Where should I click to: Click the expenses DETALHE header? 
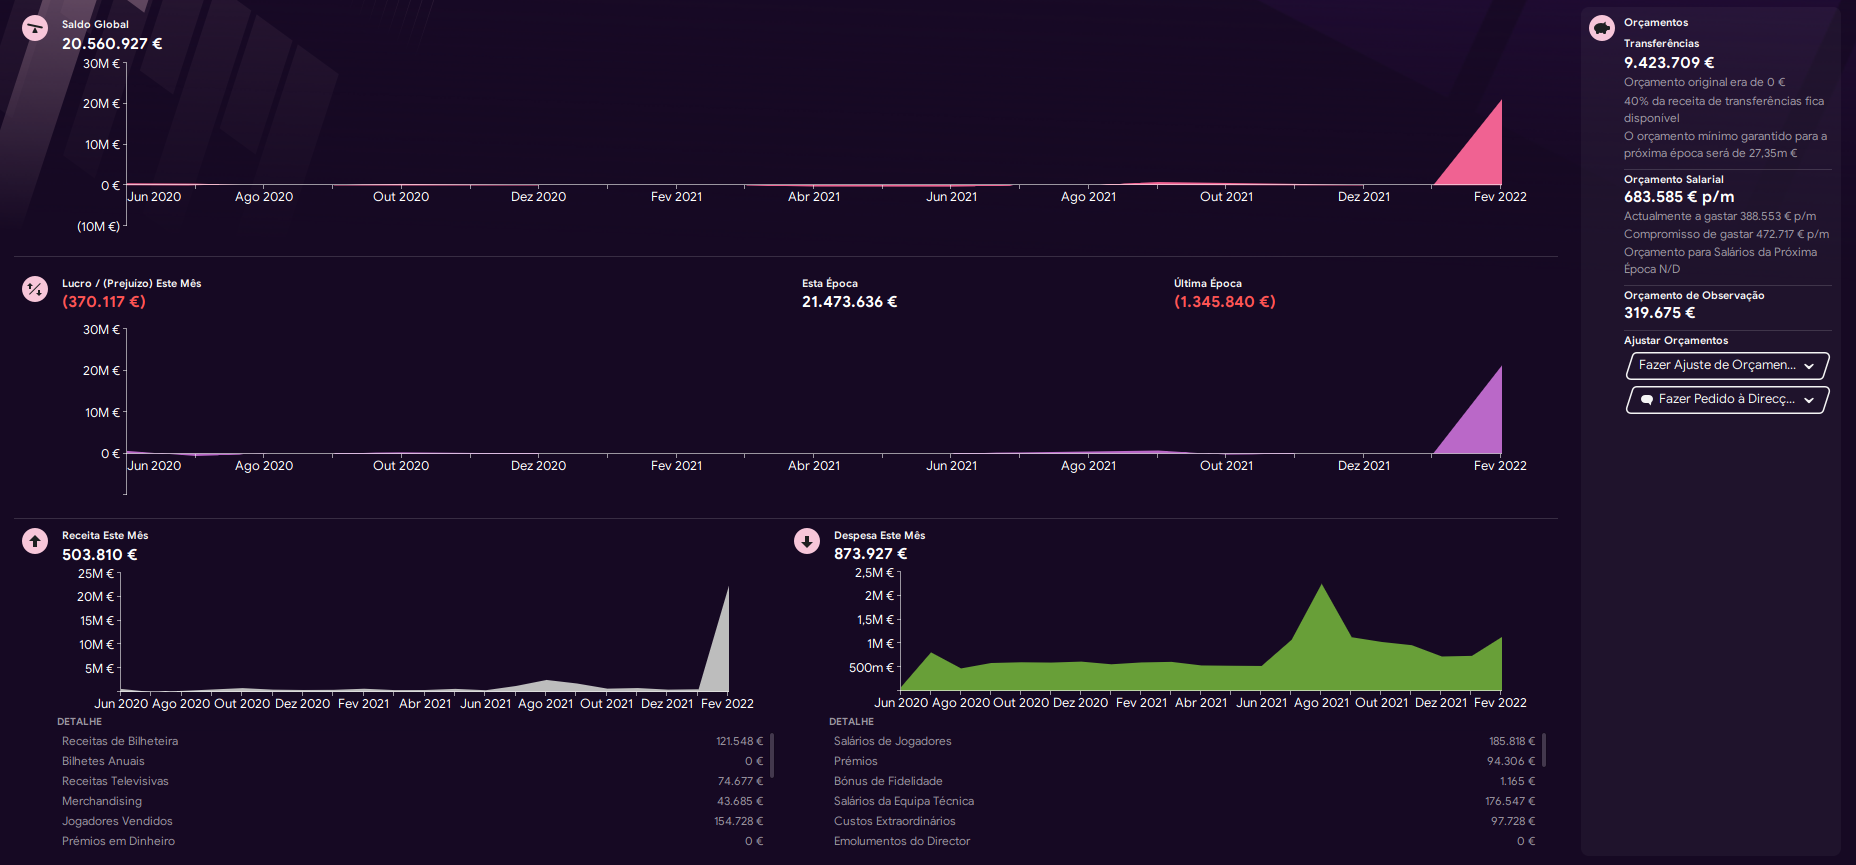click(852, 721)
